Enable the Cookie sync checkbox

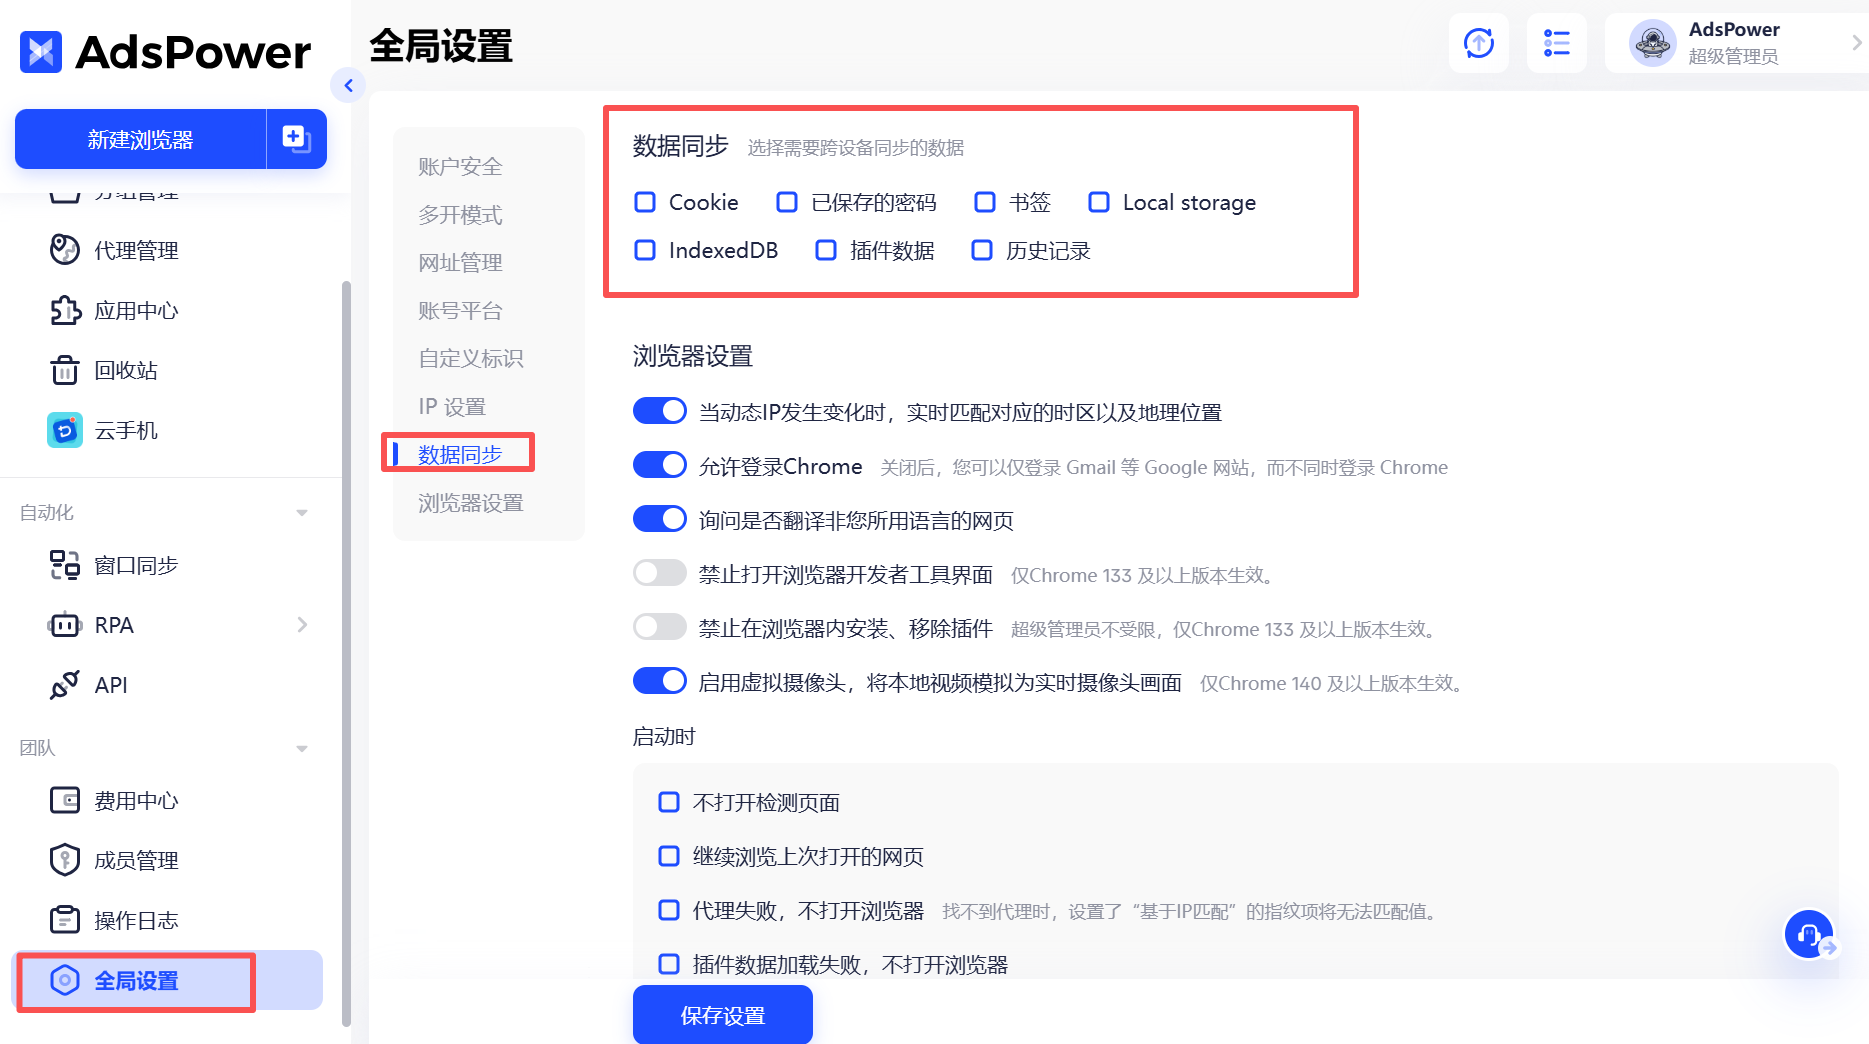pos(645,202)
